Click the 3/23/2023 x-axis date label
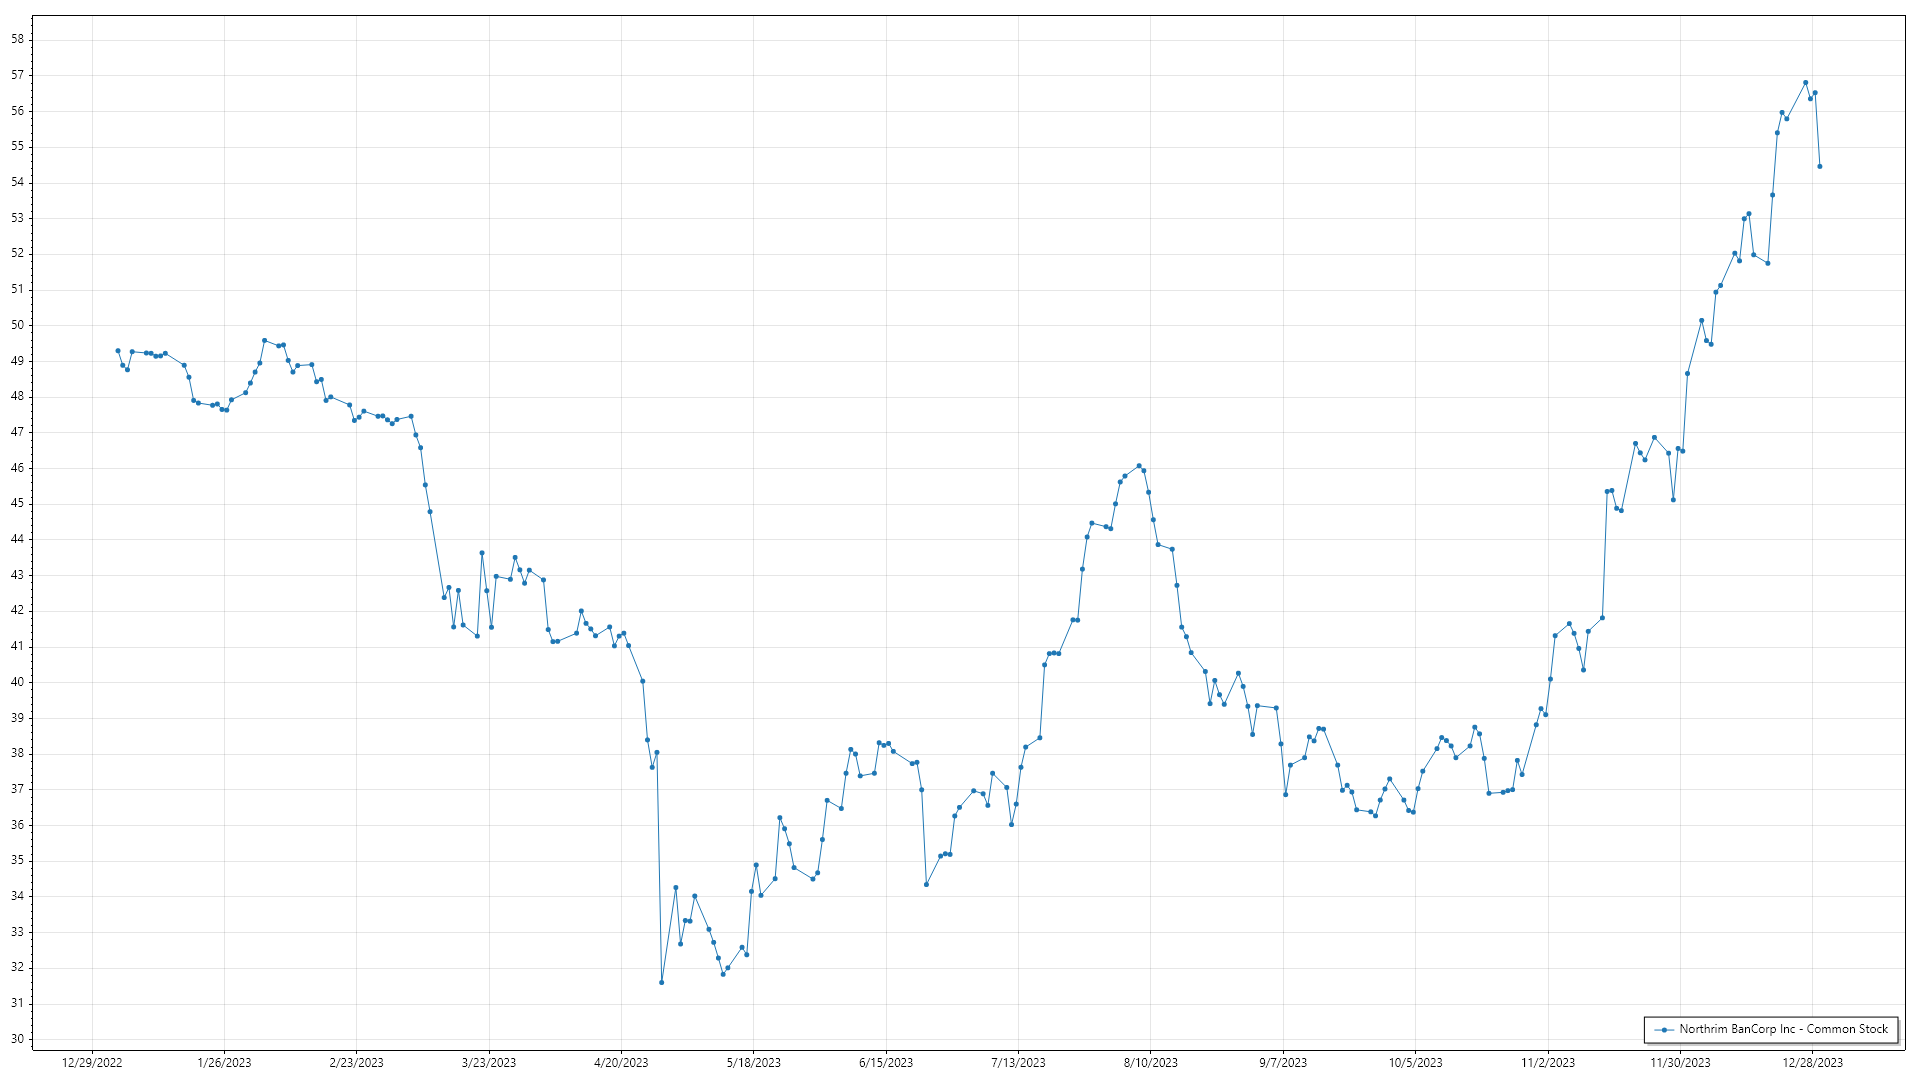This screenshot has width=1920, height=1080. (489, 1063)
